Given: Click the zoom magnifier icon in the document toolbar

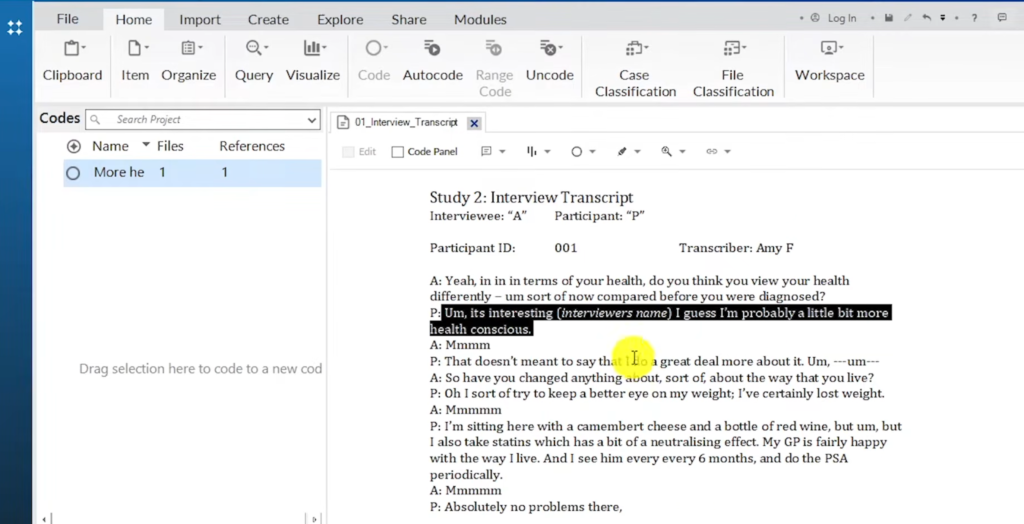Looking at the screenshot, I should click(666, 152).
